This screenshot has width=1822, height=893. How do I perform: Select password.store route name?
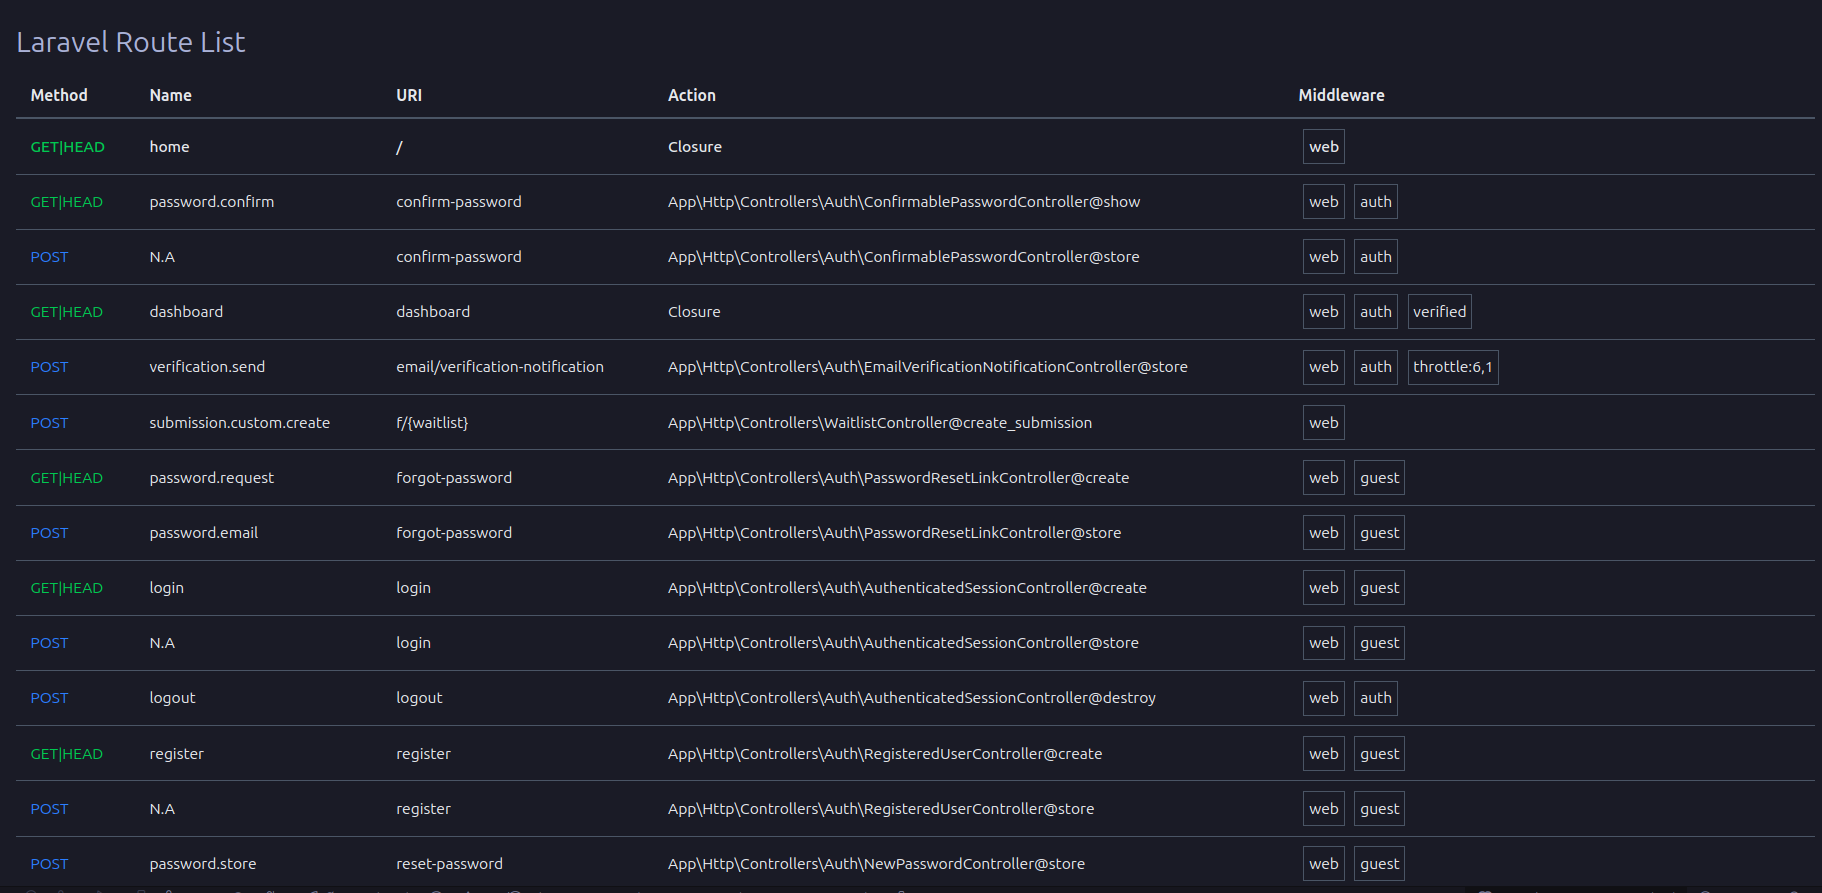202,864
